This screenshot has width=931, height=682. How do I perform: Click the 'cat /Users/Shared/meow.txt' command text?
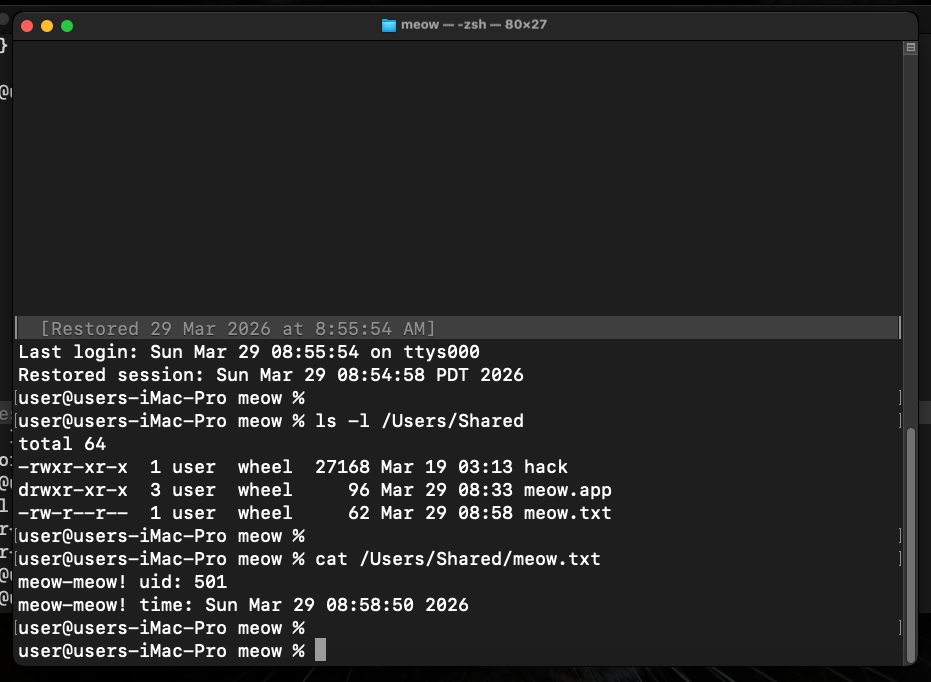[x=457, y=559]
